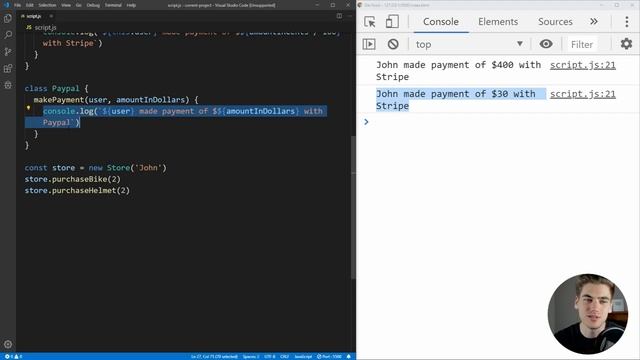Click the webcam presenter thumbnail
Image resolution: width=640 pixels, height=360 pixels.
[x=588, y=313]
